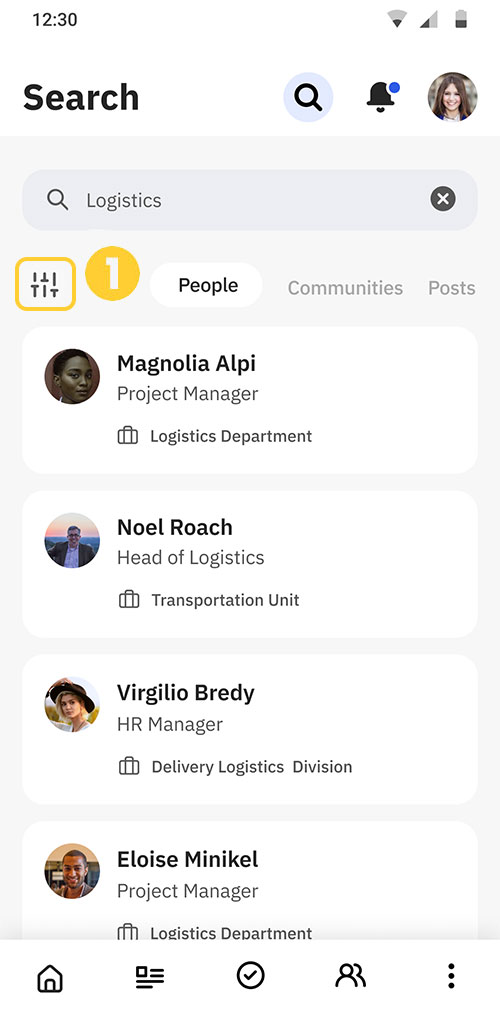500x1017 pixels.
Task: Open the more options vertical dots
Action: pos(451,975)
